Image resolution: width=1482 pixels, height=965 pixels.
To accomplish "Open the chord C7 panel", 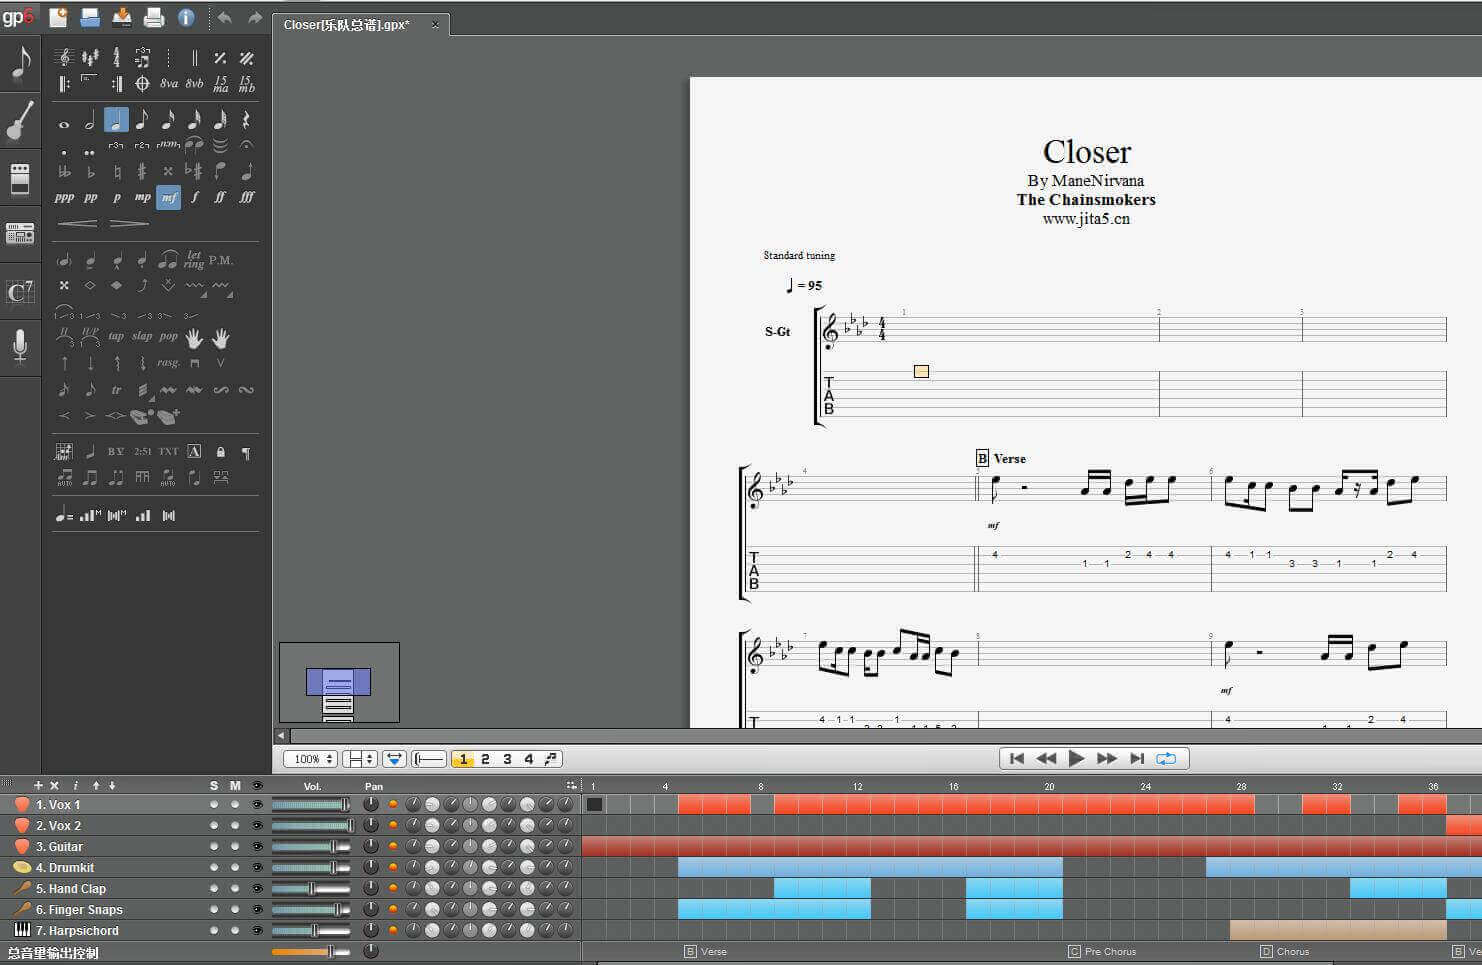I will 20,291.
